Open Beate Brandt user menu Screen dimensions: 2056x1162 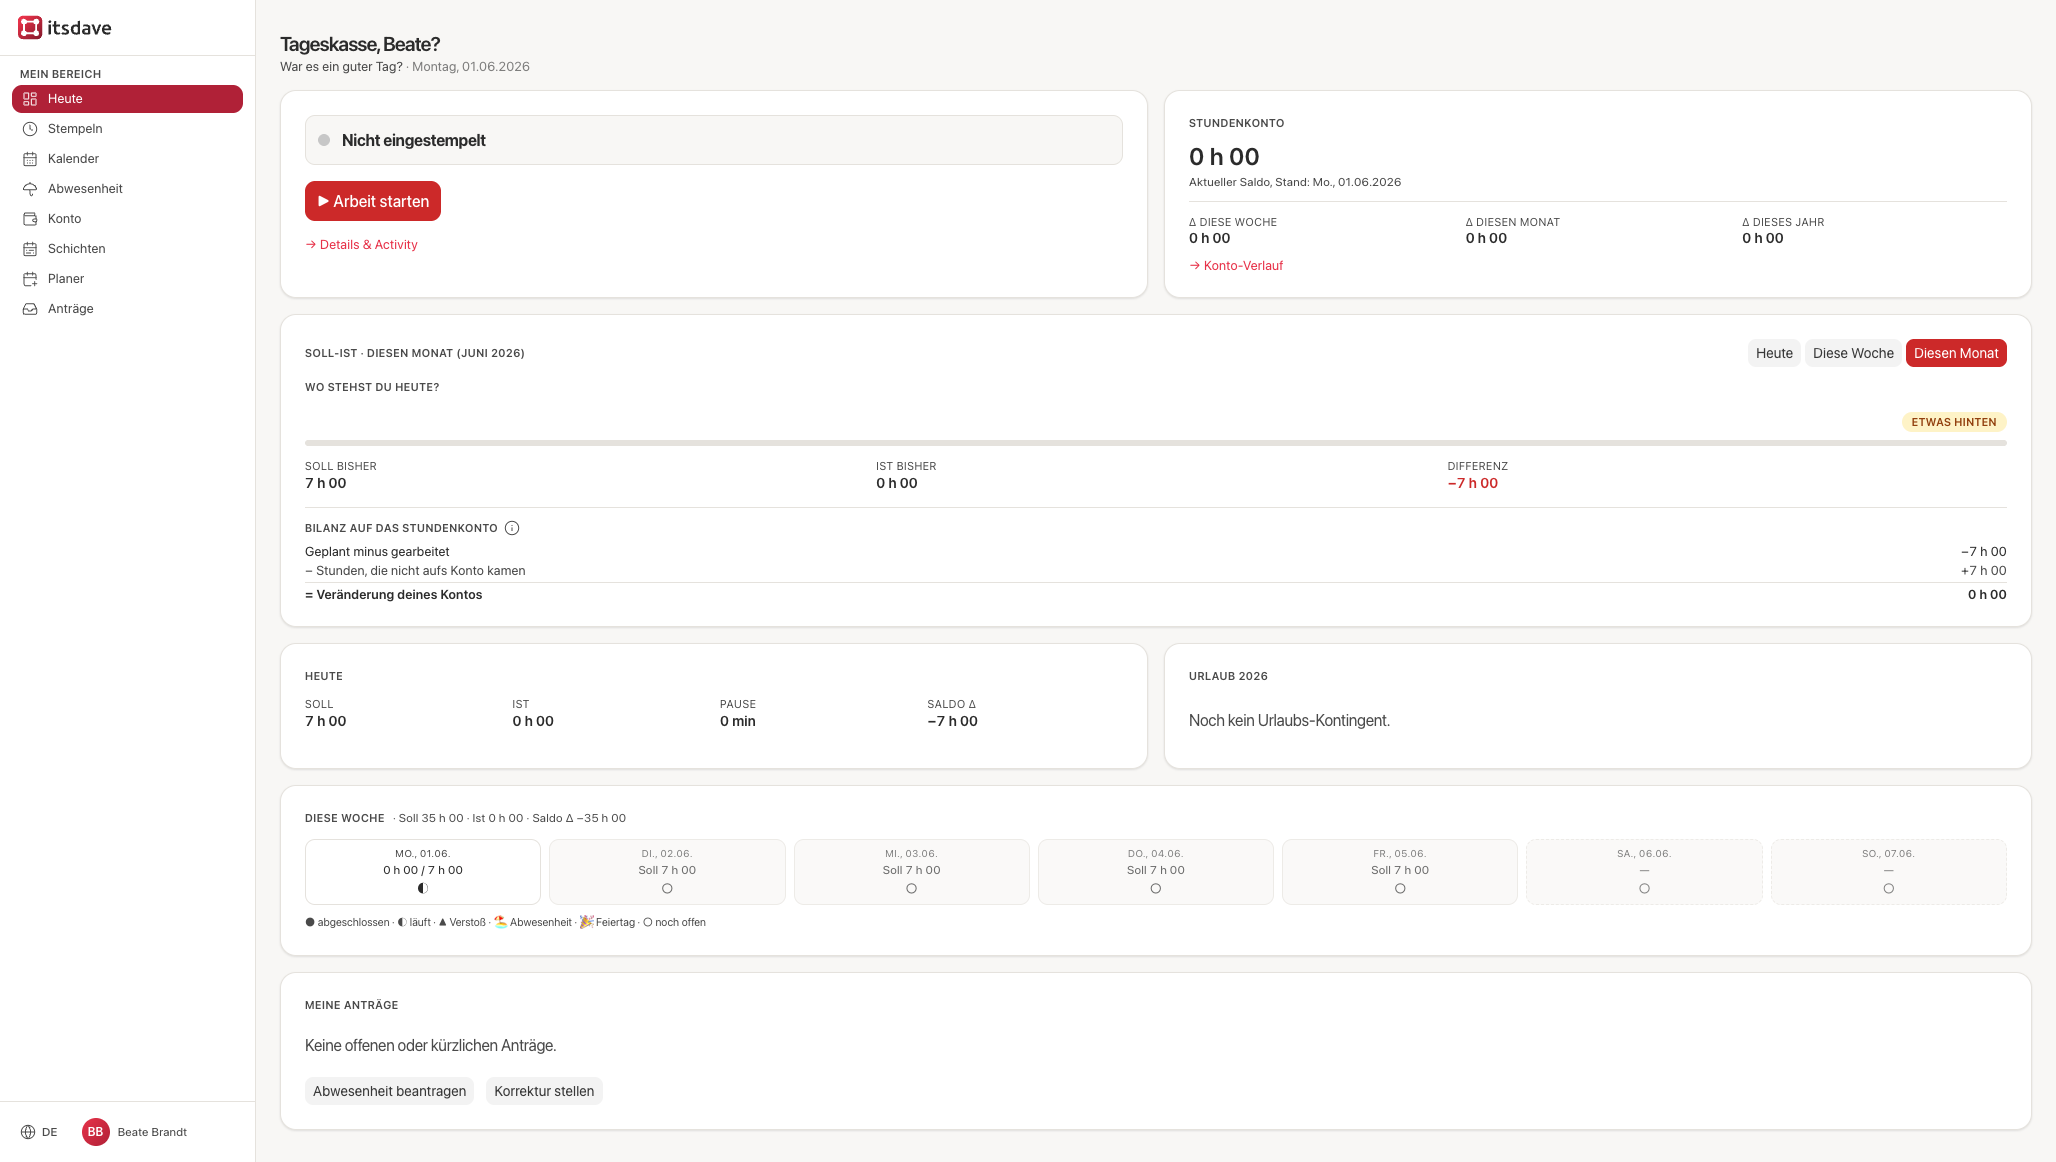click(x=135, y=1132)
